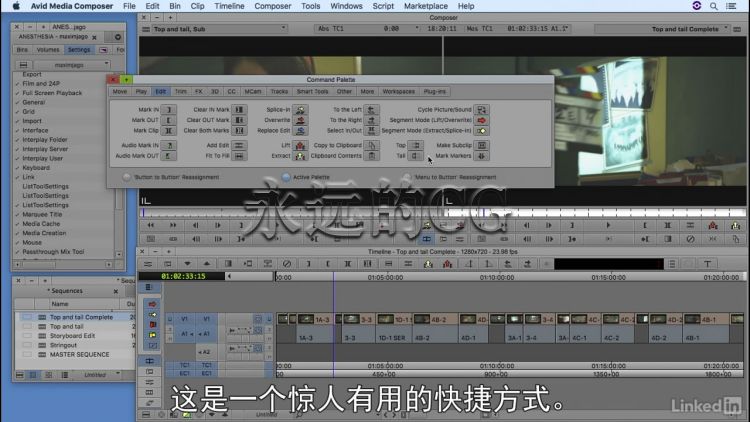This screenshot has width=750, height=422.
Task: Click the Mark Markers icon
Action: [481, 155]
